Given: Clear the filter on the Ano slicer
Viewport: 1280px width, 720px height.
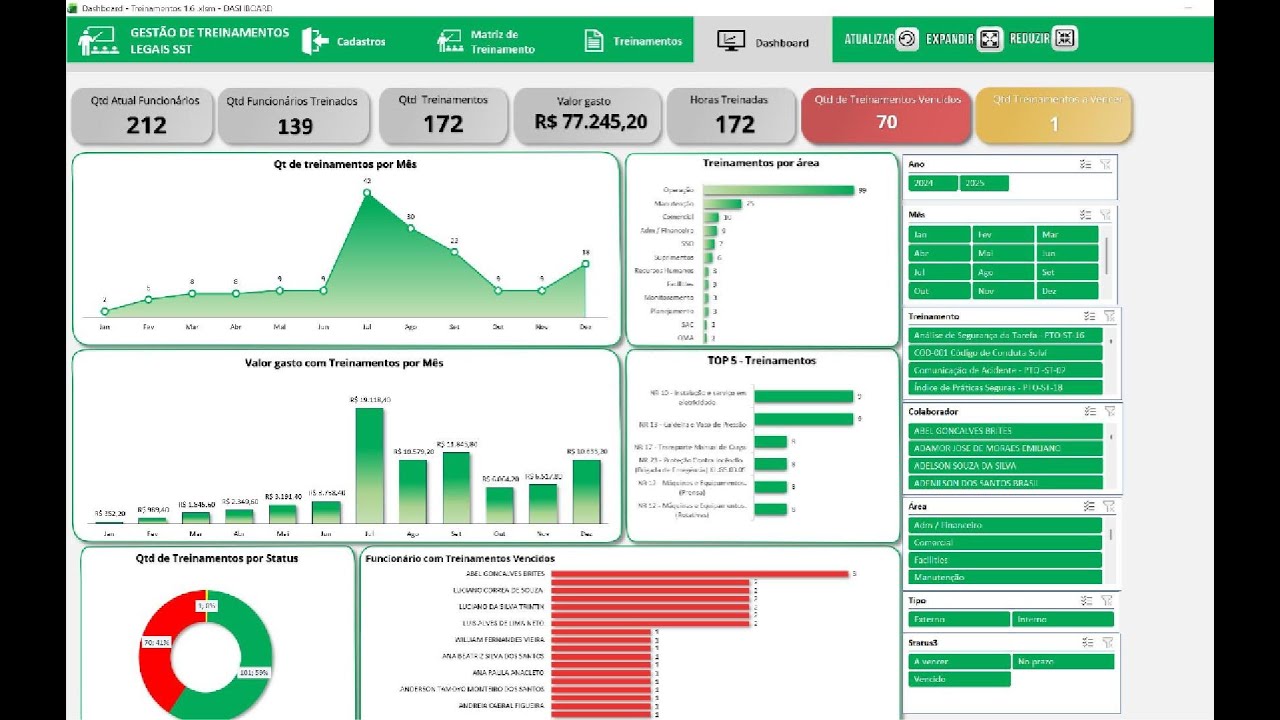Looking at the screenshot, I should click(x=1106, y=164).
